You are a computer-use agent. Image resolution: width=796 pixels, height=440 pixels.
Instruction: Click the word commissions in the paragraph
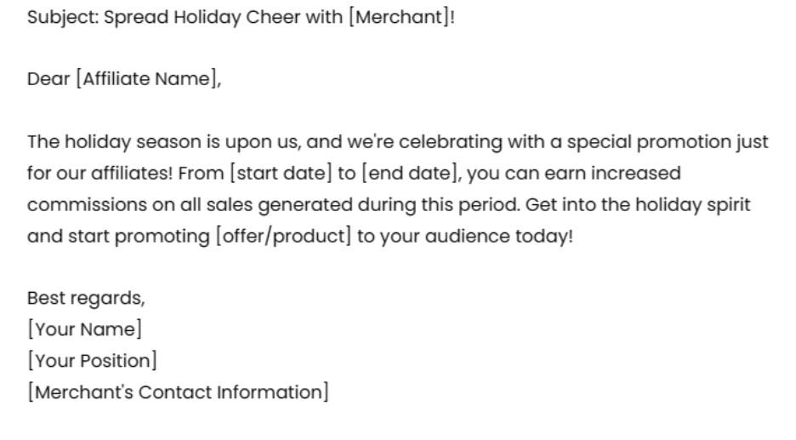click(x=87, y=205)
